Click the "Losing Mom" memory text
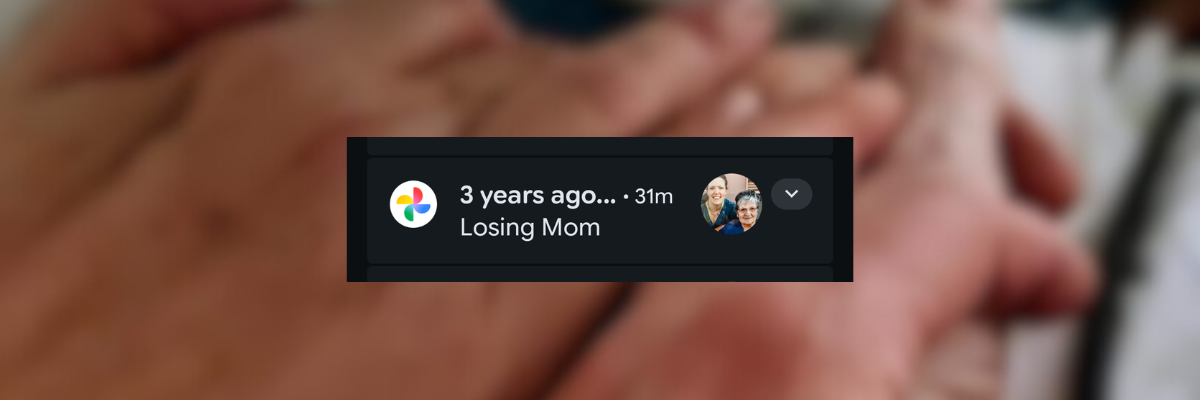 (x=529, y=227)
